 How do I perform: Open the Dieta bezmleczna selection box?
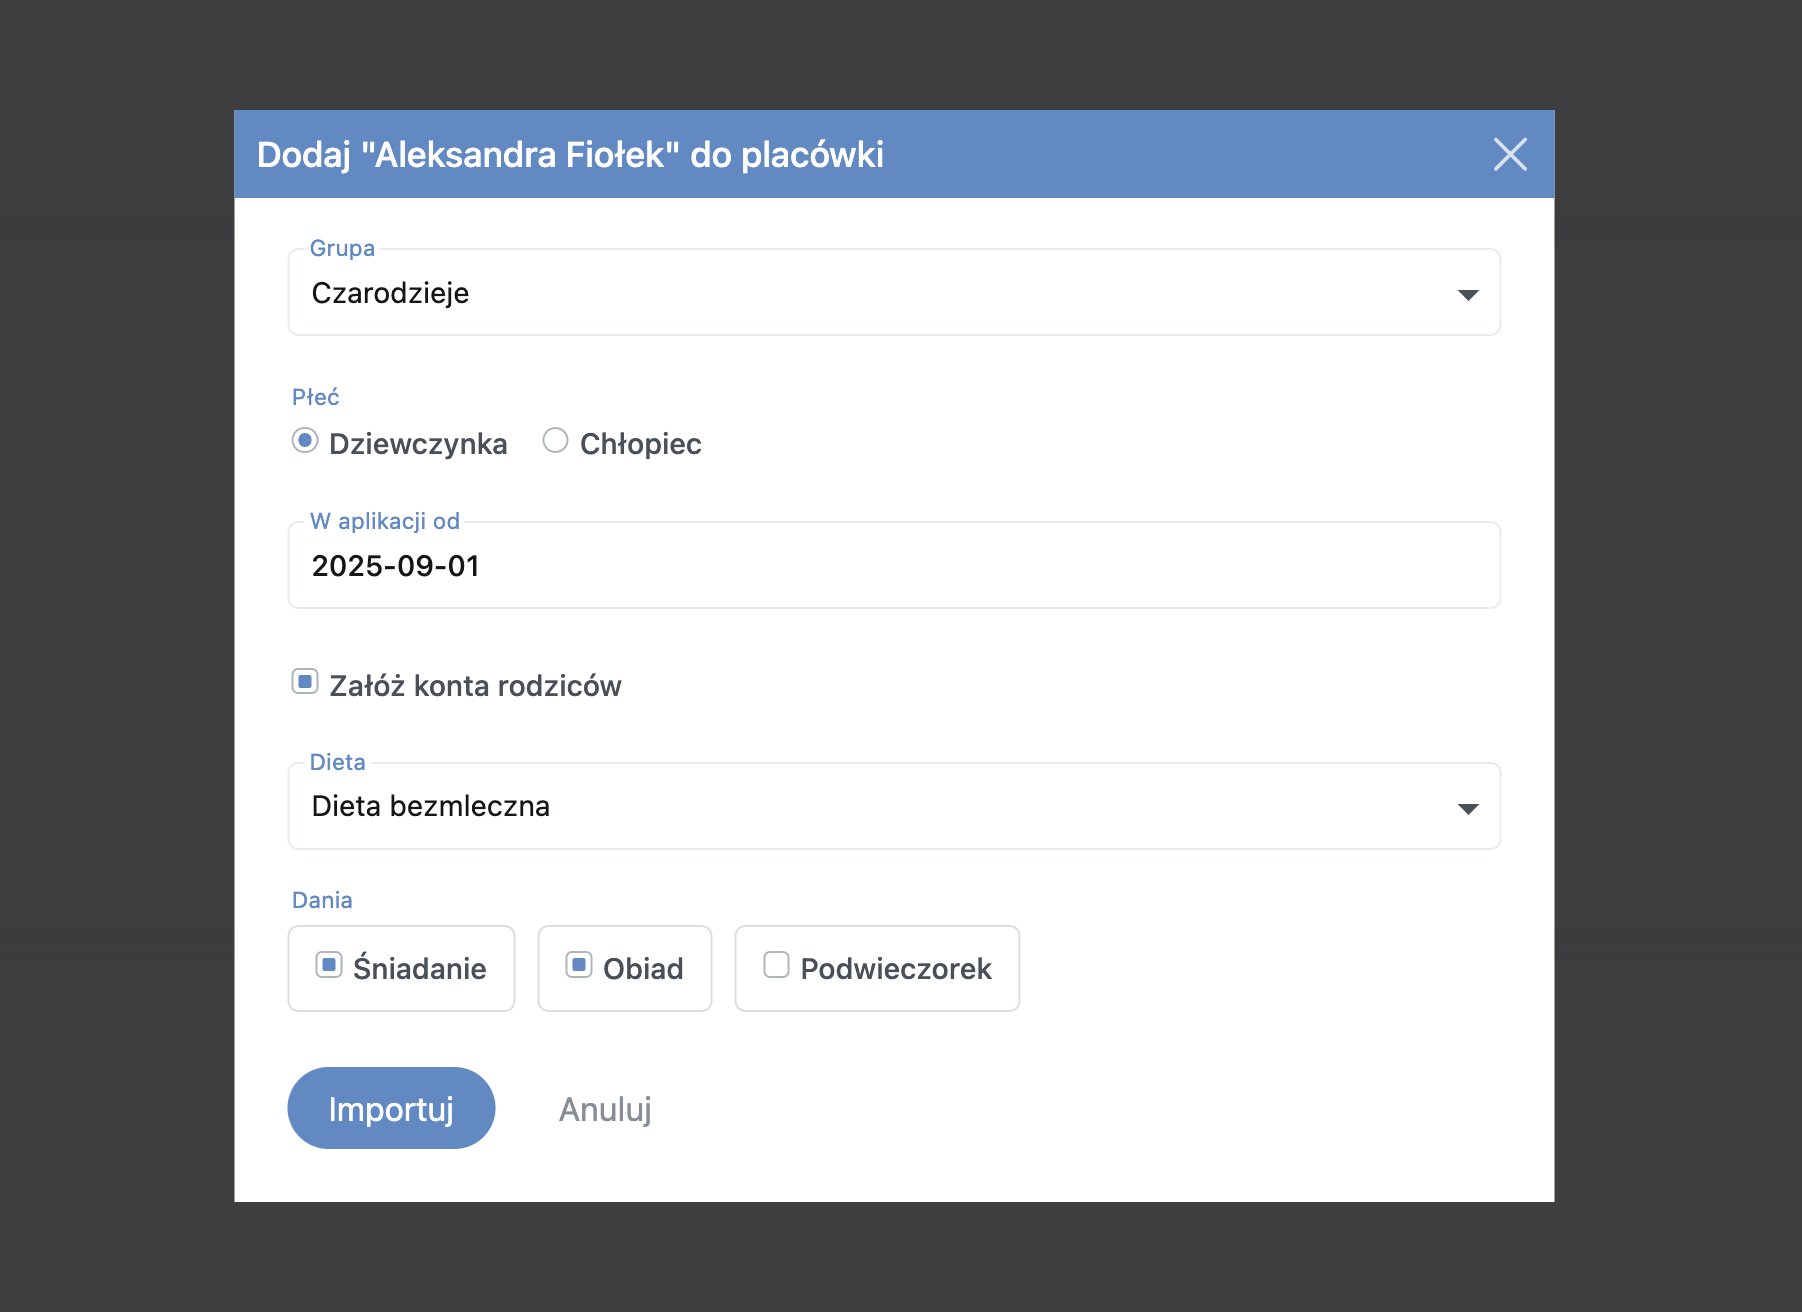[894, 806]
